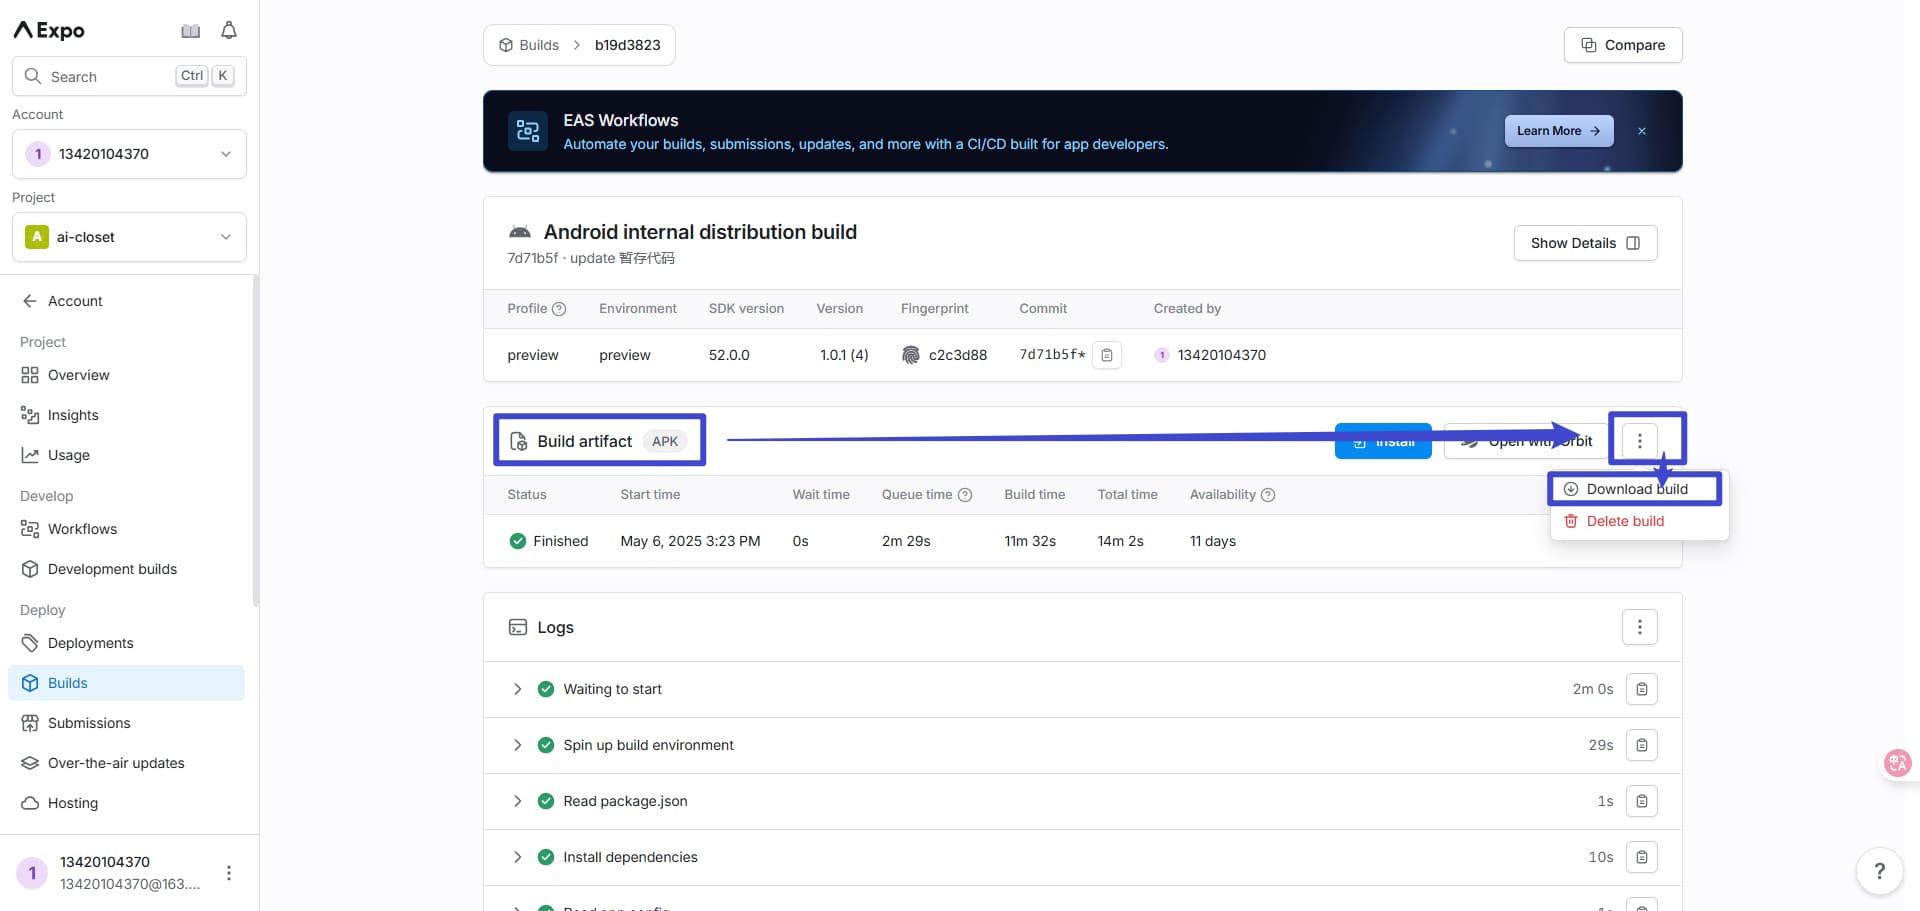
Task: Open the ai-closet project dropdown
Action: click(x=129, y=237)
